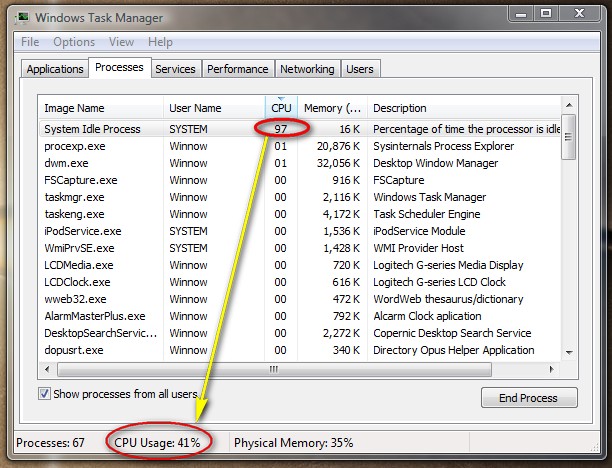Click the horizontal scrollbar right arrow
Viewport: 612px width, 468px height.
[552, 369]
